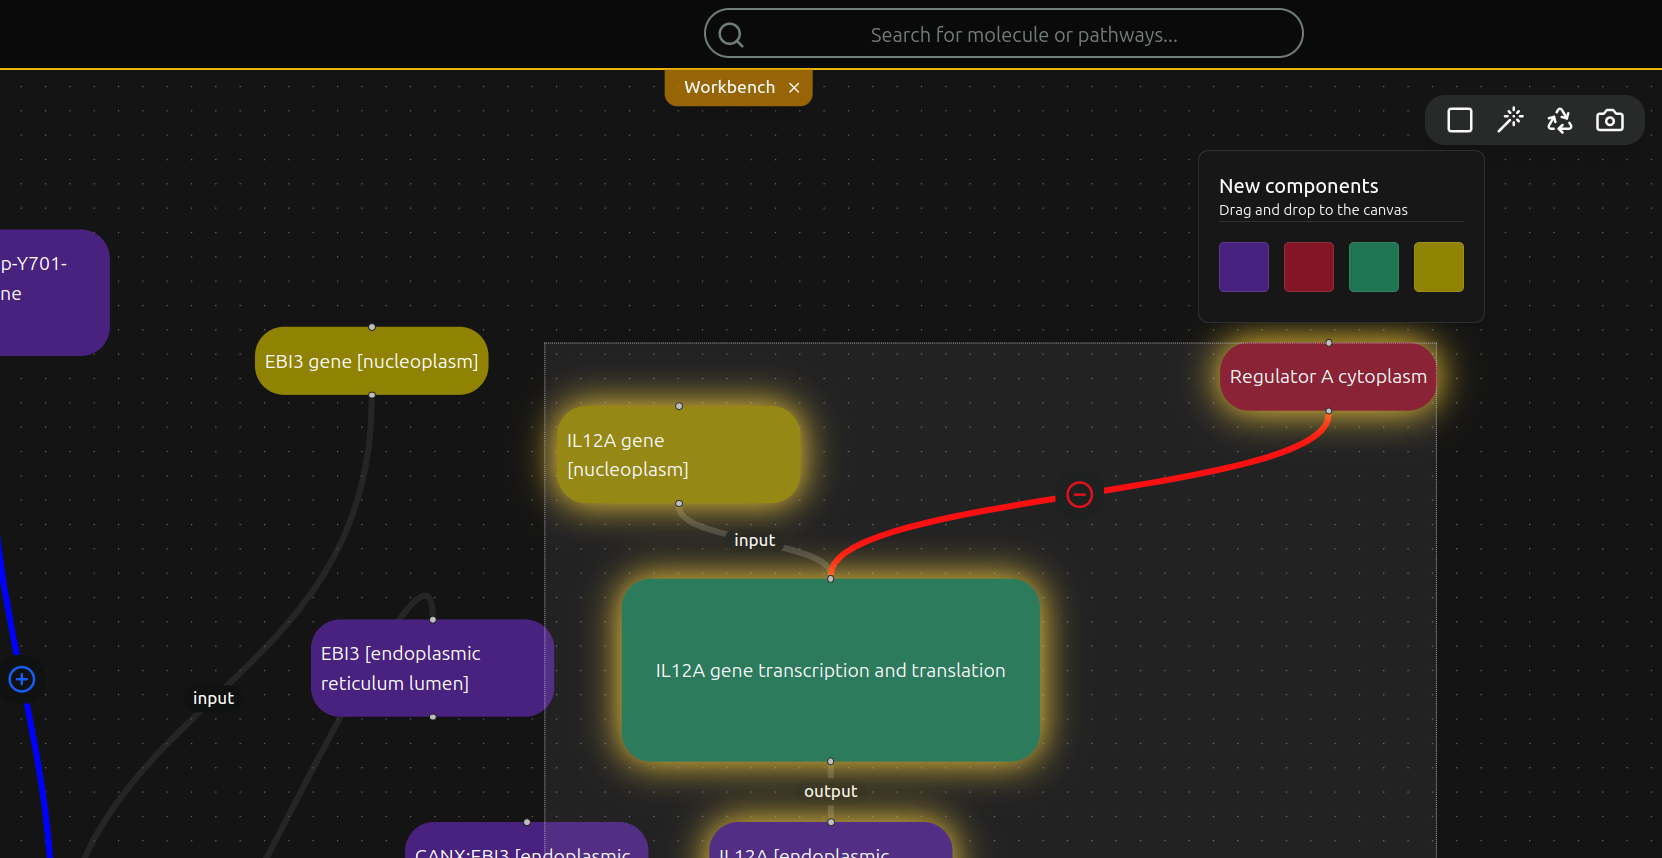The image size is (1662, 858).
Task: Select IL12A gene transcription and translation node
Action: coord(831,670)
